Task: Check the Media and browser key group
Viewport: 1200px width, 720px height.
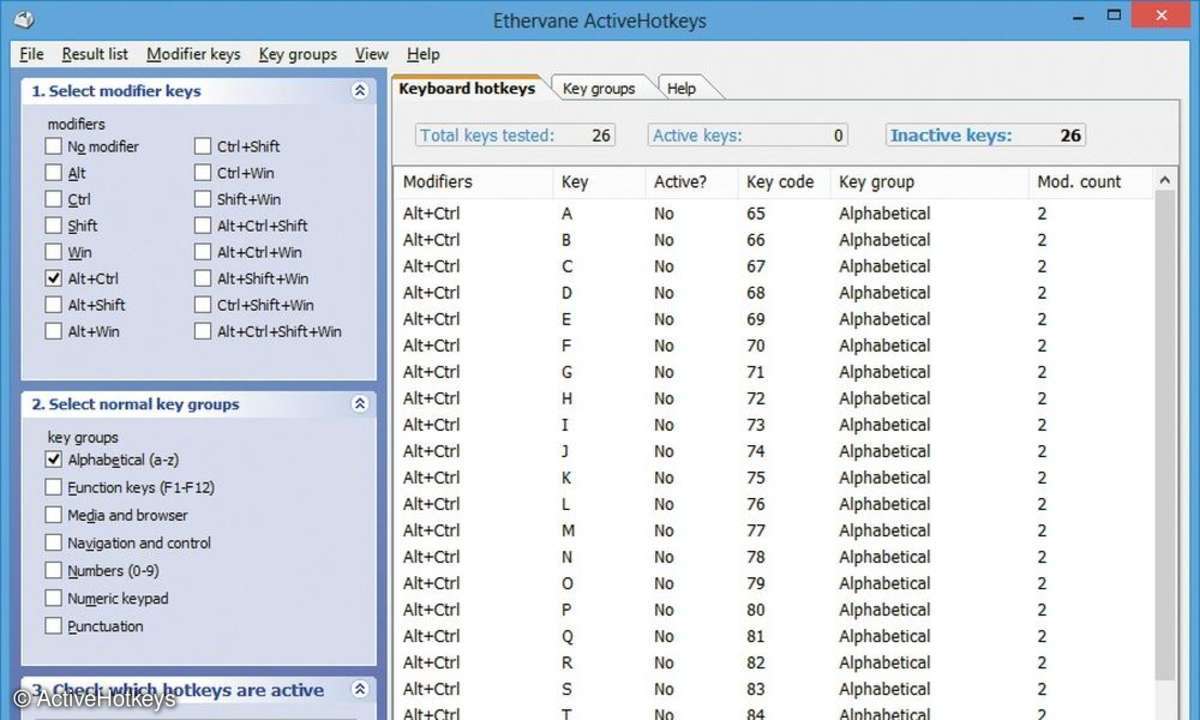Action: point(54,515)
